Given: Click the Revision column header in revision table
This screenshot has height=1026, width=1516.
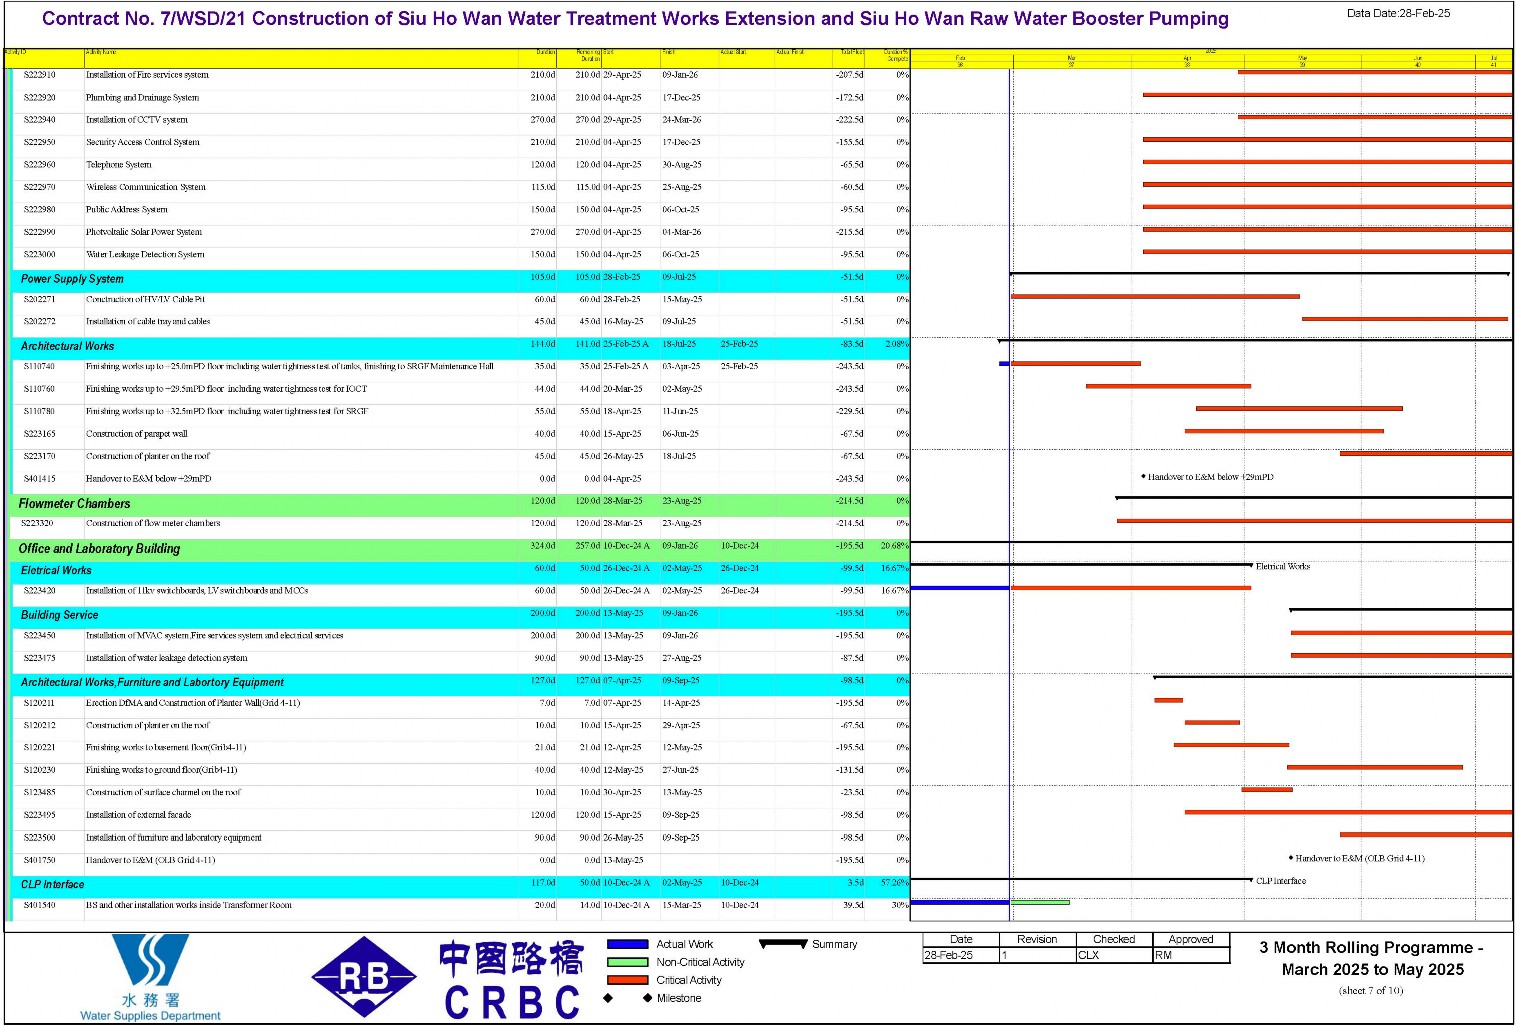Looking at the screenshot, I should (1037, 939).
